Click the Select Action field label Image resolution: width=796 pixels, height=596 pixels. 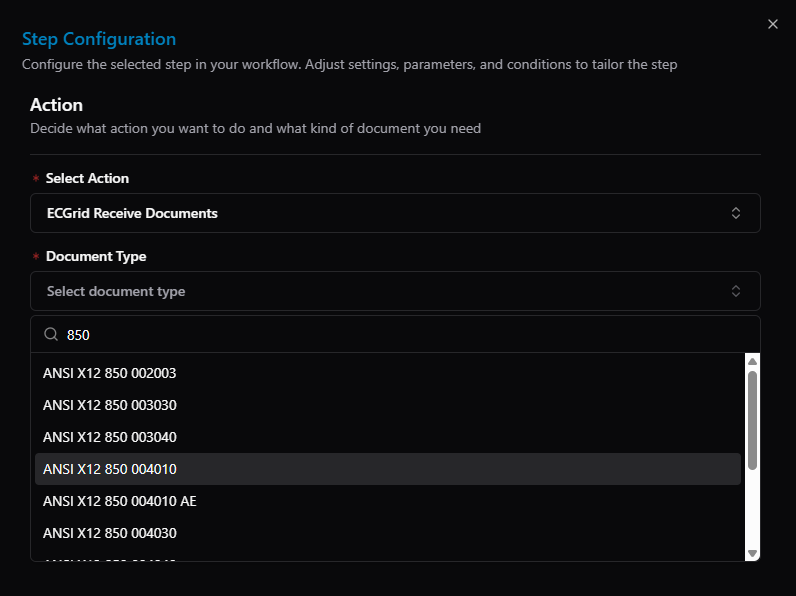87,178
